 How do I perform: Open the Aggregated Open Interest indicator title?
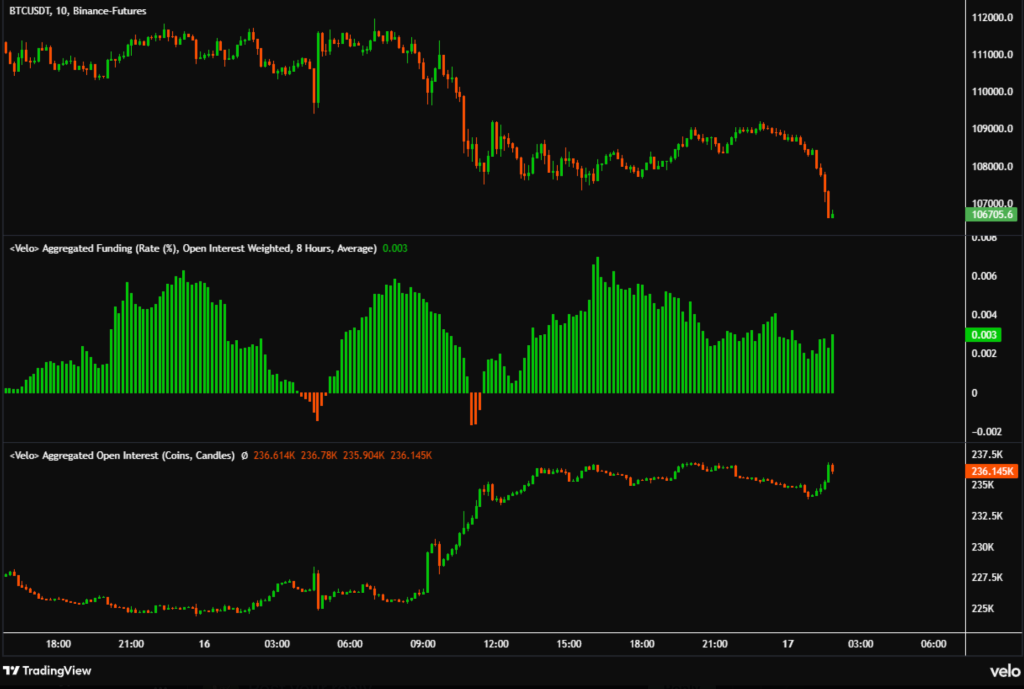[121, 456]
